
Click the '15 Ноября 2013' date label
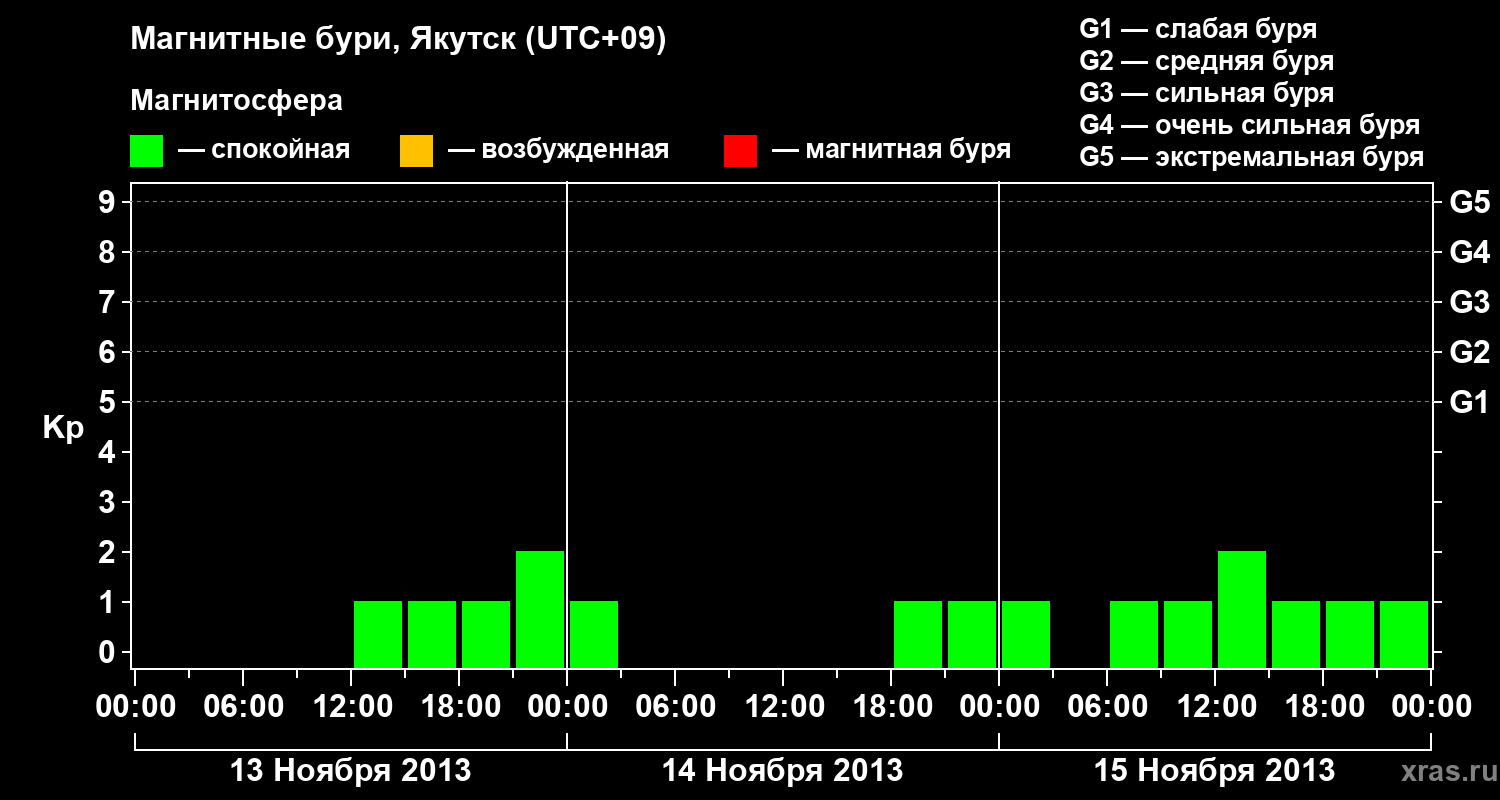coord(1215,771)
